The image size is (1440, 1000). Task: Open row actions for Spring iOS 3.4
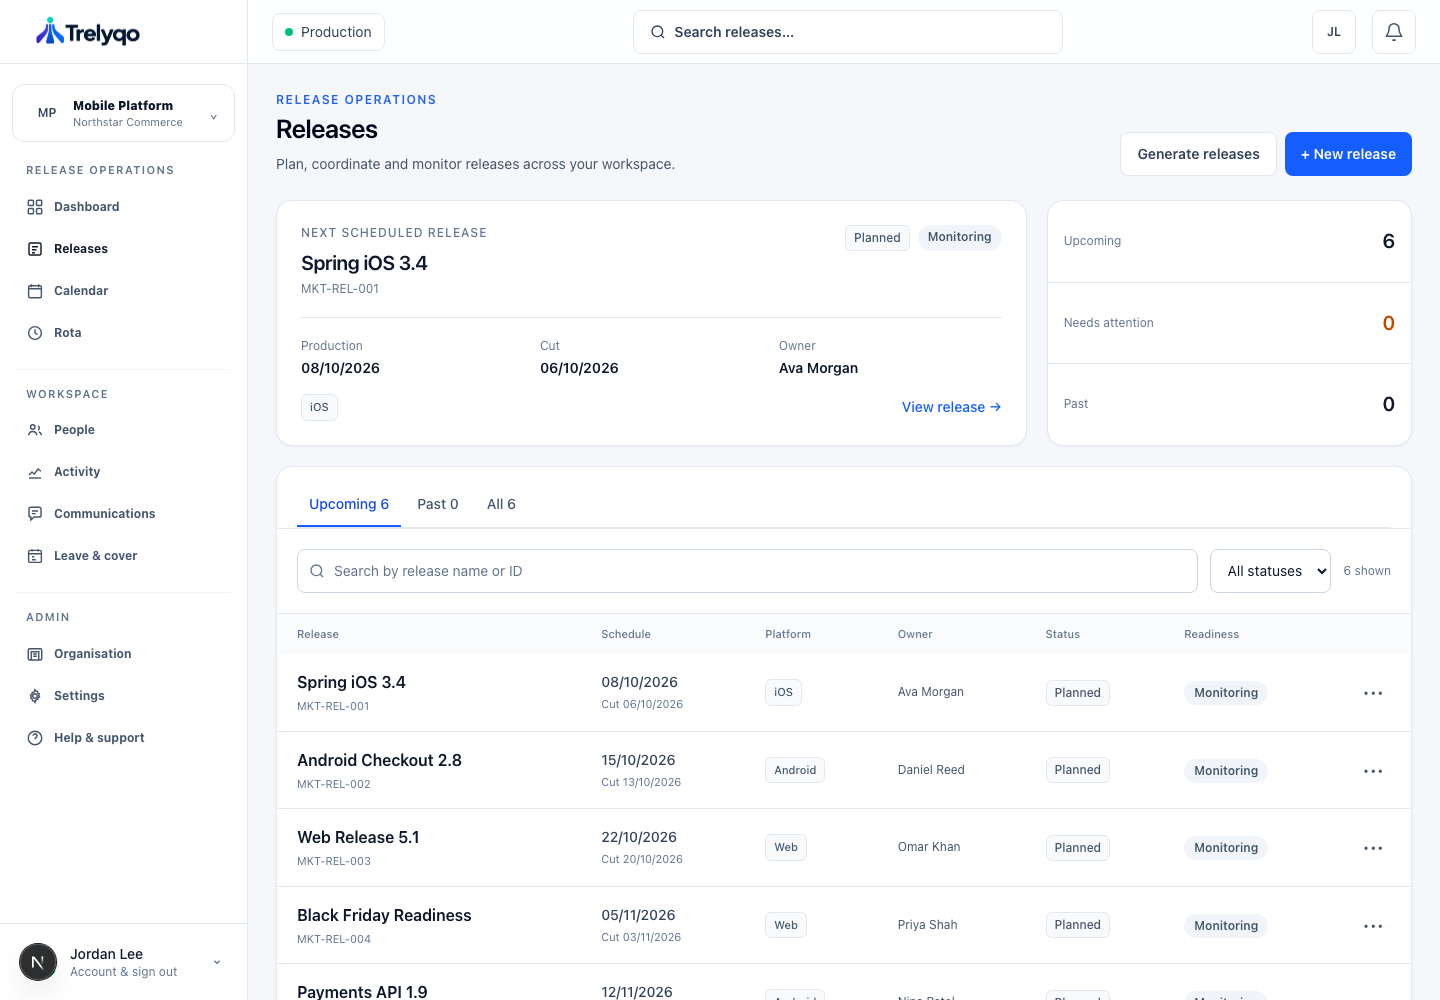[1373, 693]
